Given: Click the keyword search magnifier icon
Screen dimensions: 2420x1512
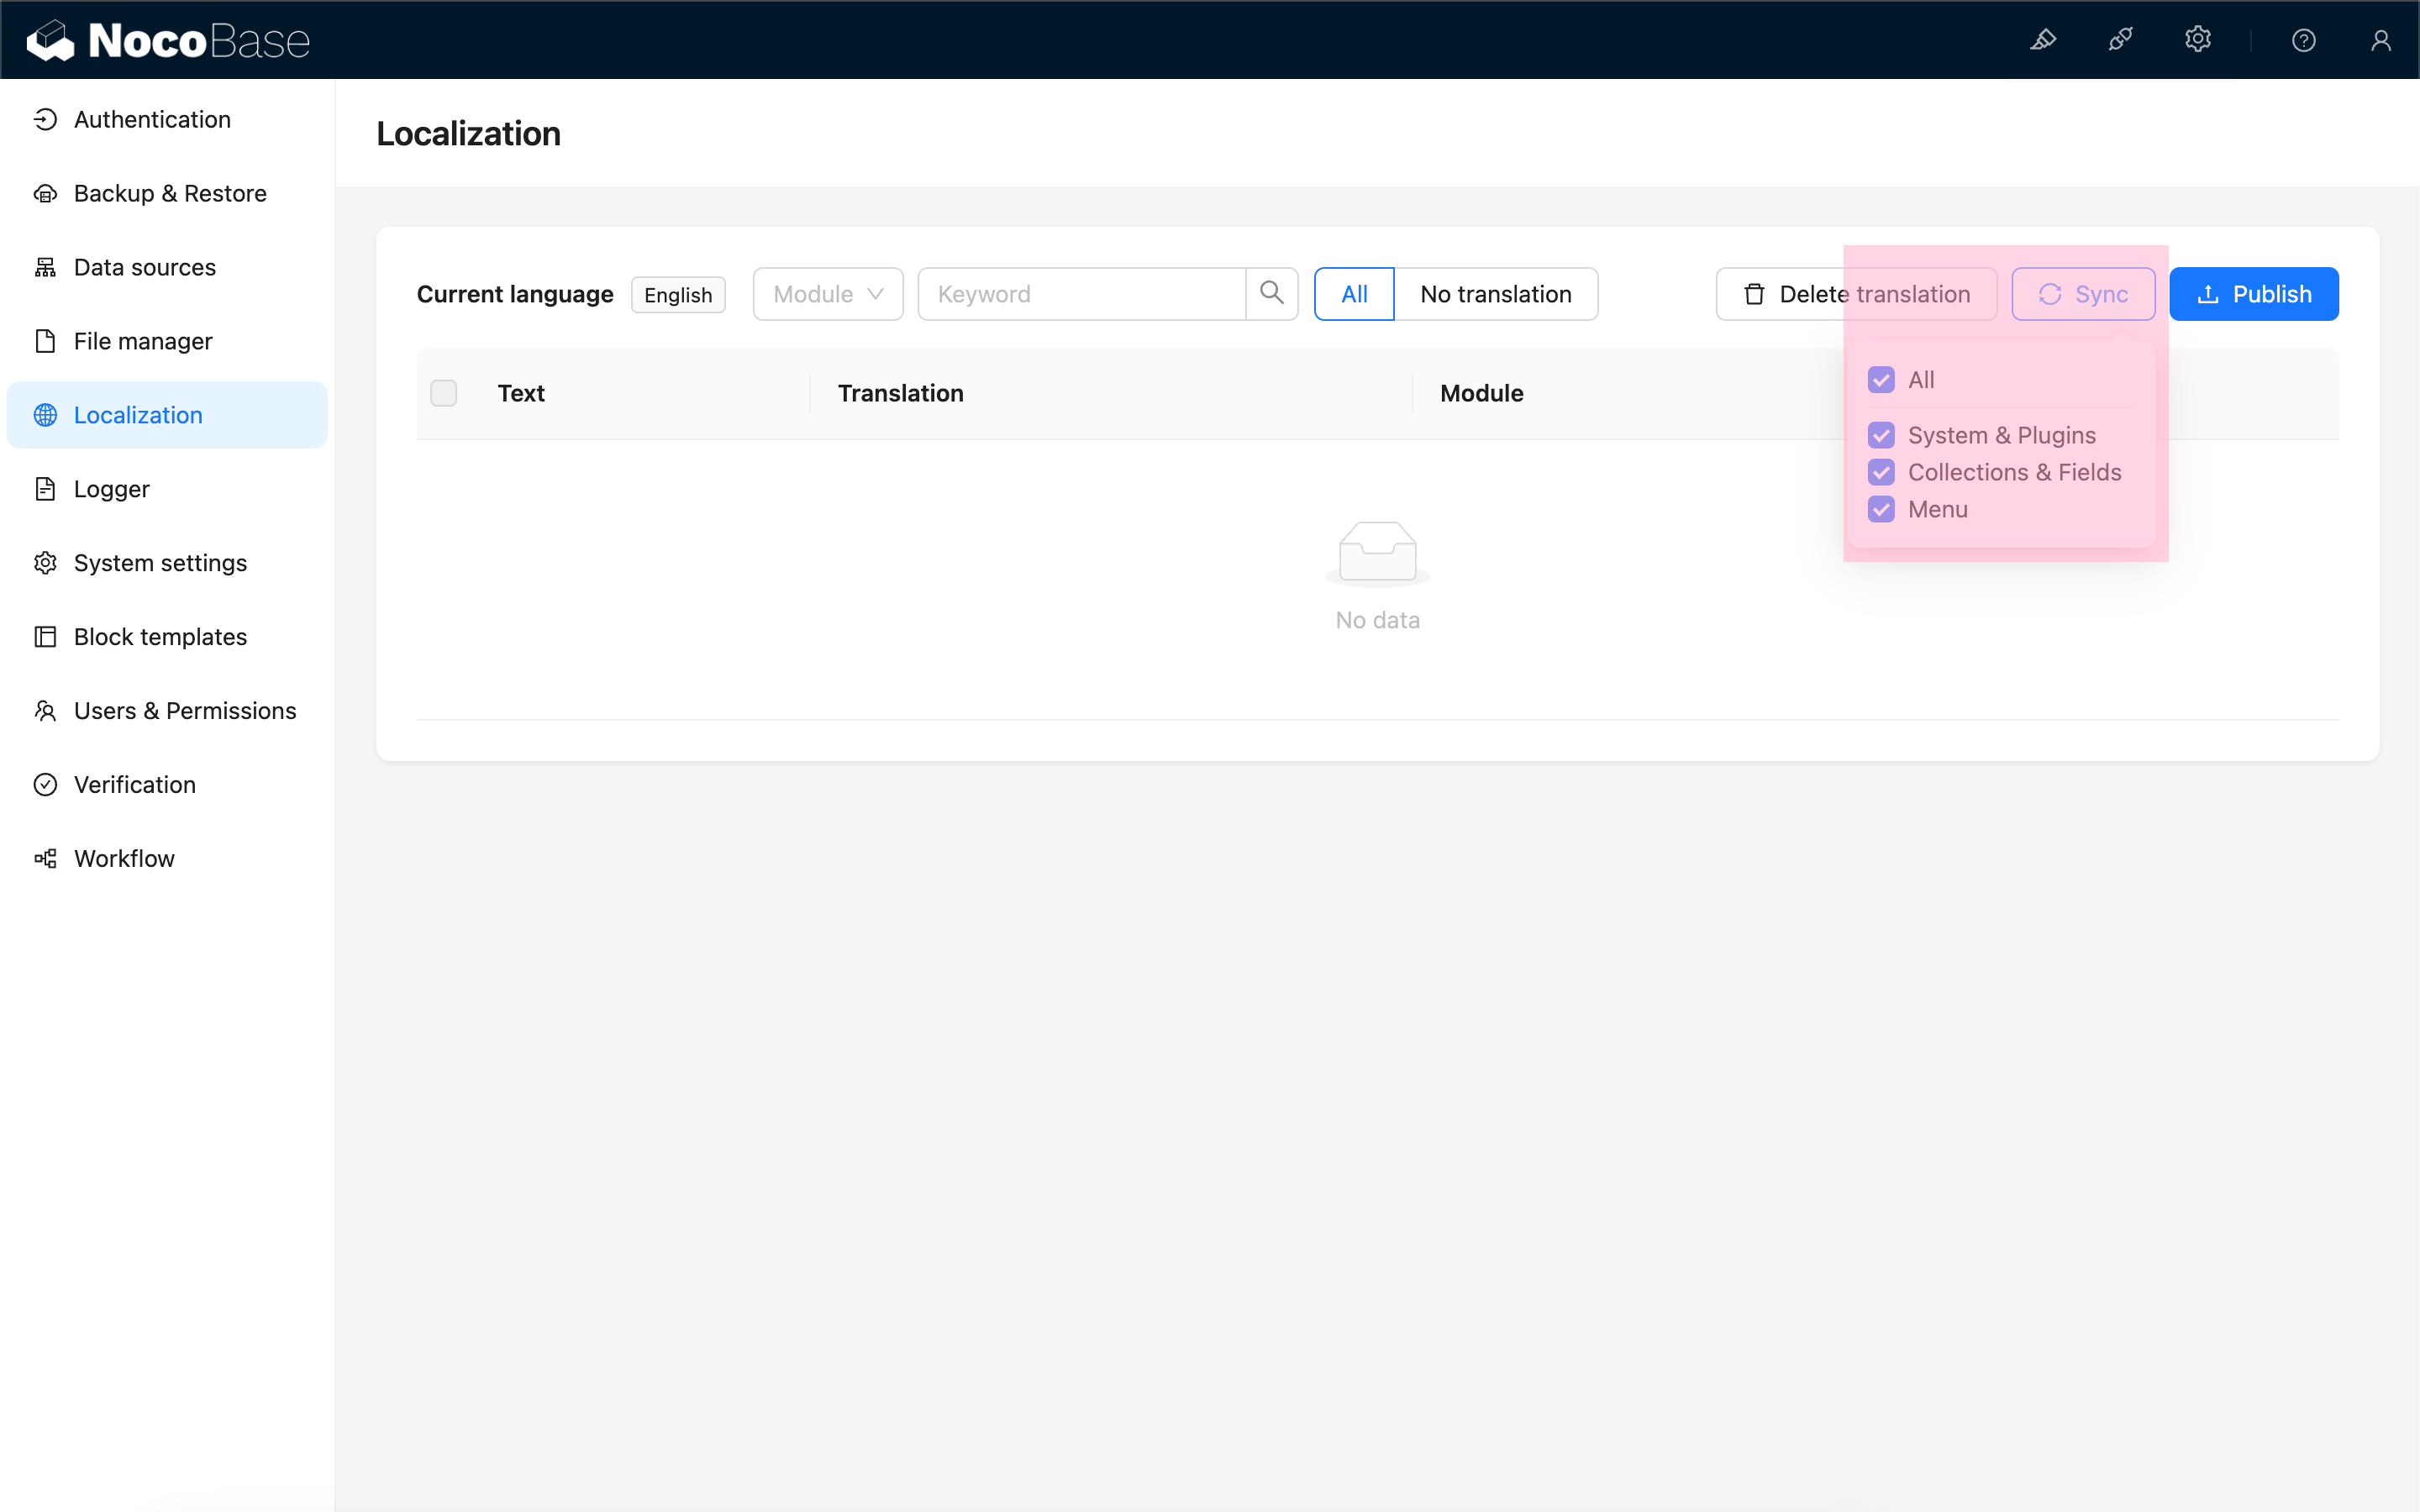Looking at the screenshot, I should click(1271, 293).
